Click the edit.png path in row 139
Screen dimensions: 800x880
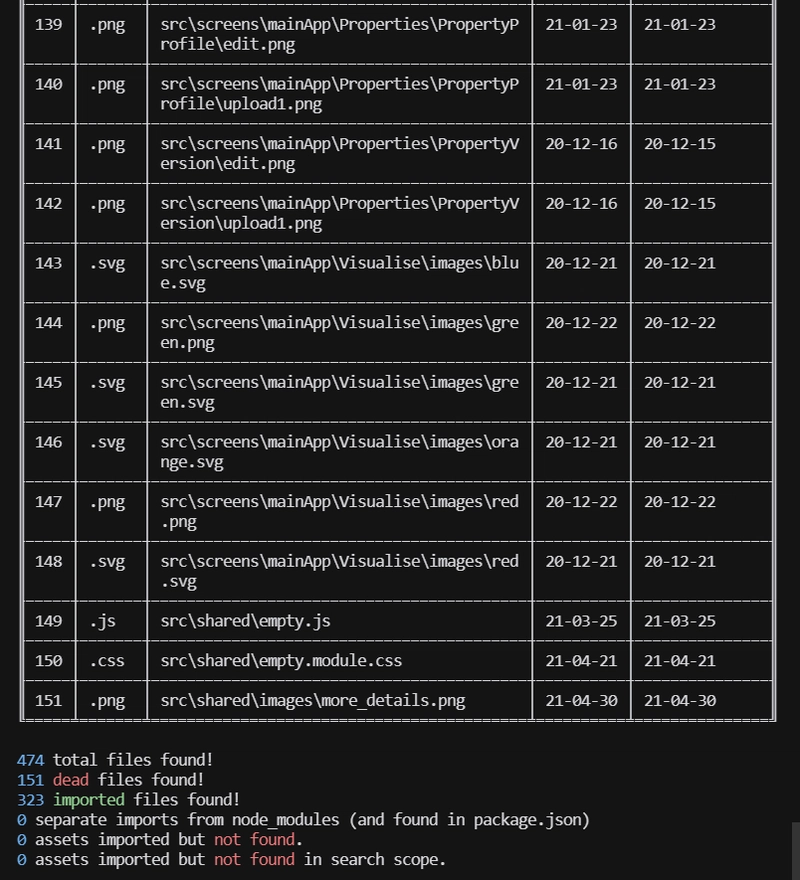340,34
